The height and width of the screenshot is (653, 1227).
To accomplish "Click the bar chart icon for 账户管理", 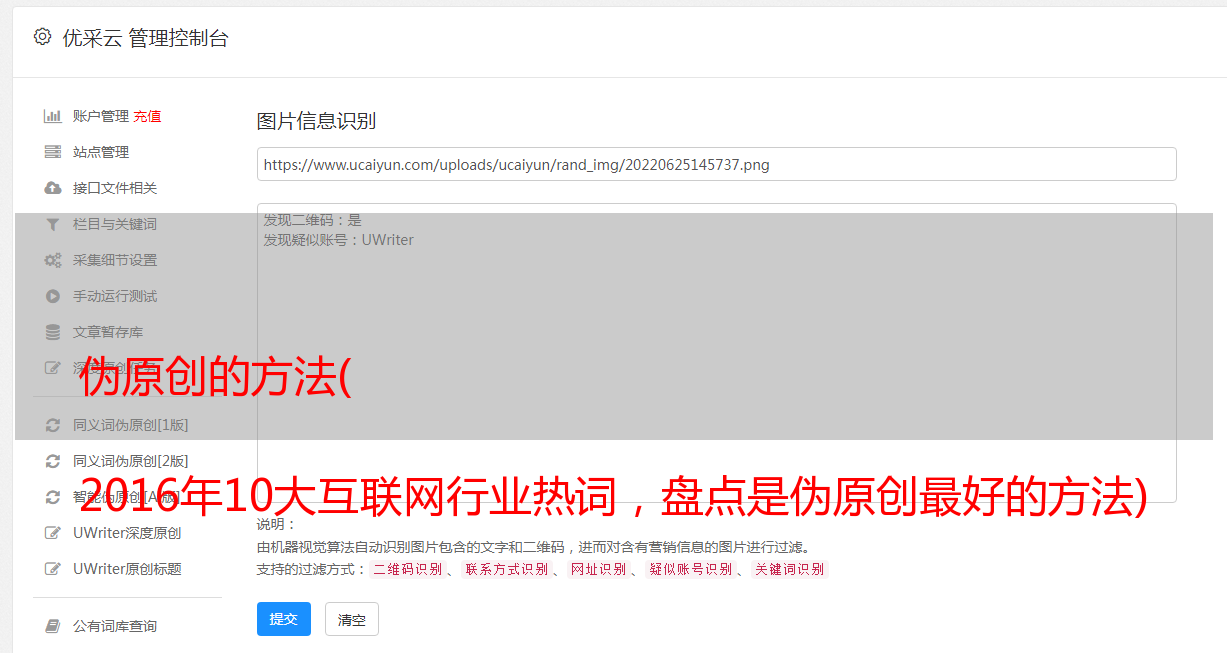I will pos(53,116).
